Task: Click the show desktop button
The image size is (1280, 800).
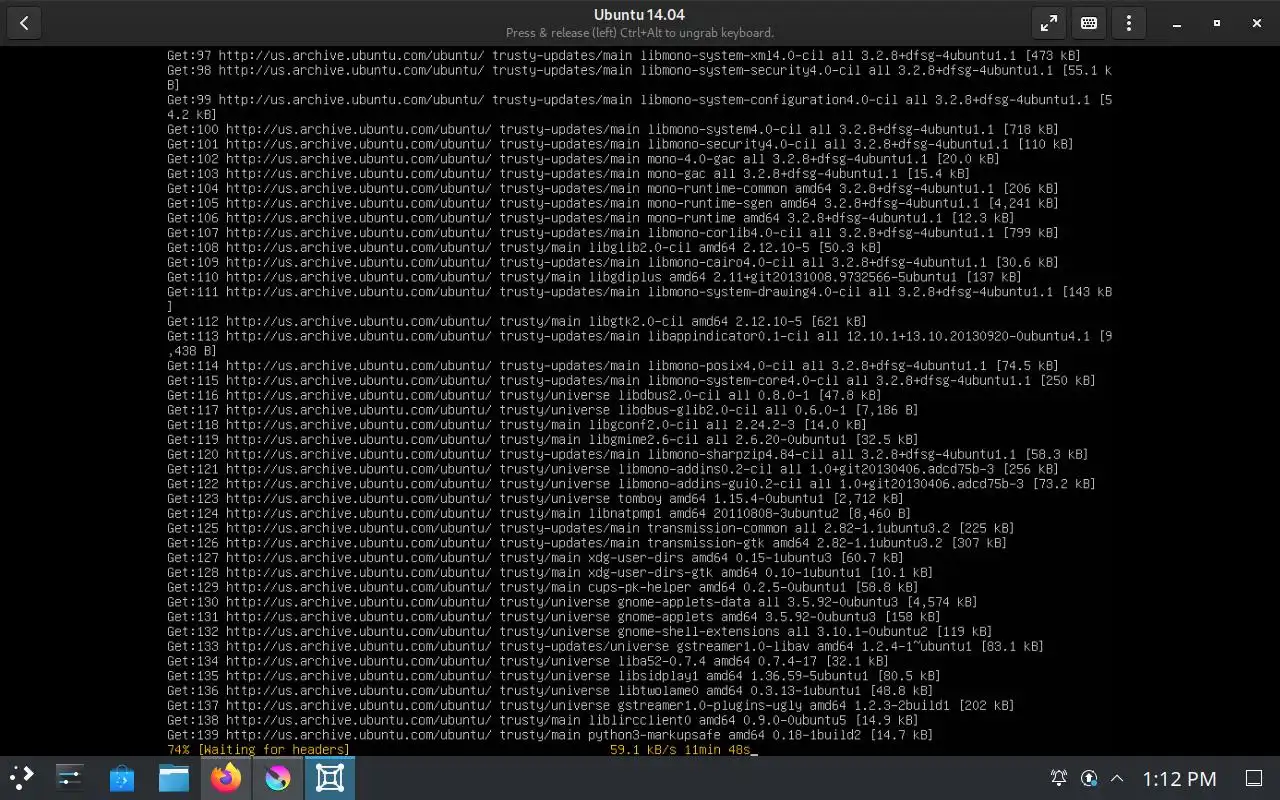Action: (x=1253, y=778)
